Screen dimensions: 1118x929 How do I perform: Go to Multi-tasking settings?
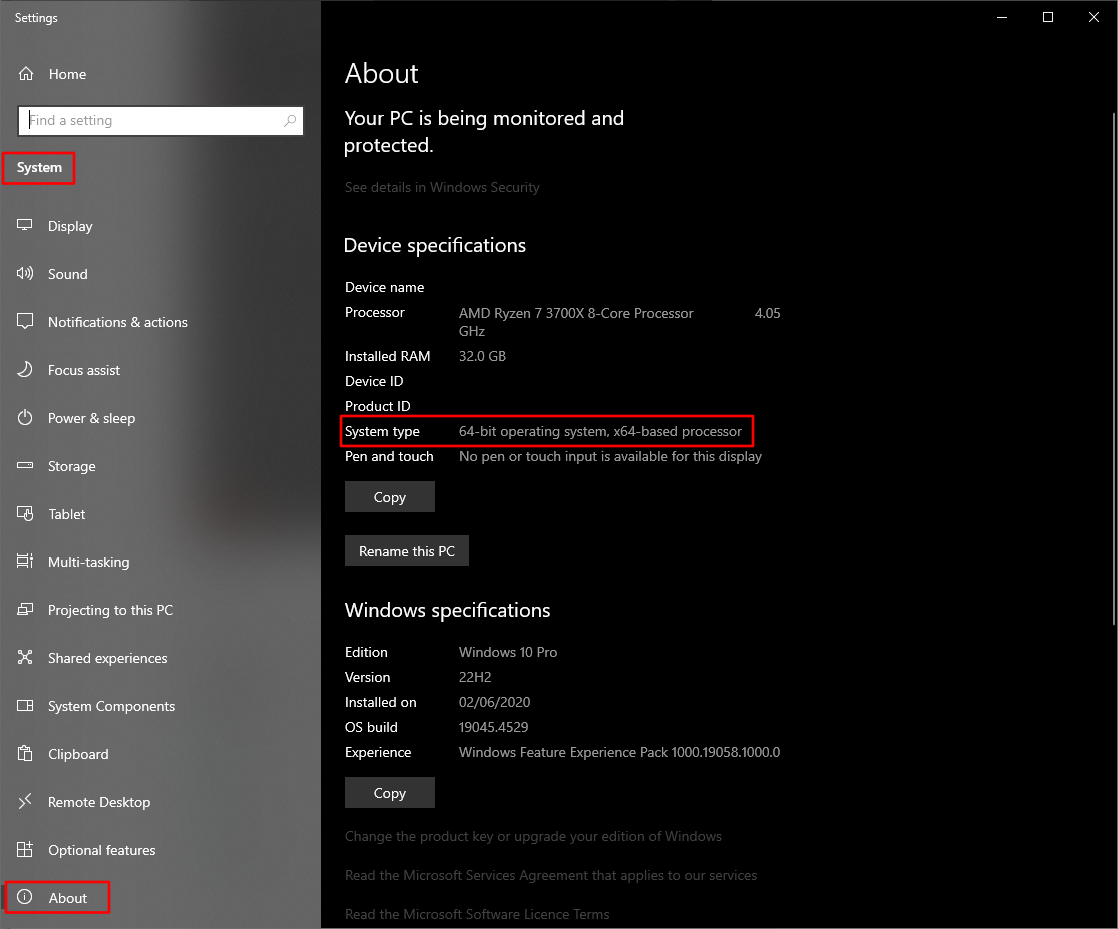[88, 562]
